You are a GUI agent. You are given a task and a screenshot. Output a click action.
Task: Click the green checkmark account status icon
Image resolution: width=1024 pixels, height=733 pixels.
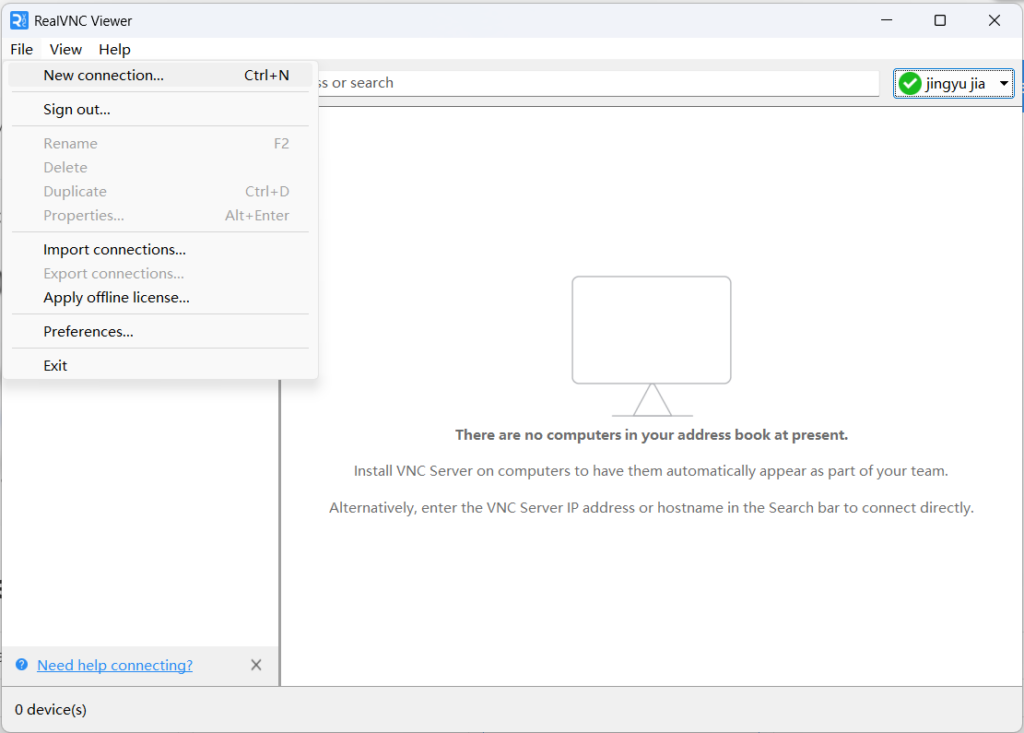pyautogui.click(x=910, y=84)
